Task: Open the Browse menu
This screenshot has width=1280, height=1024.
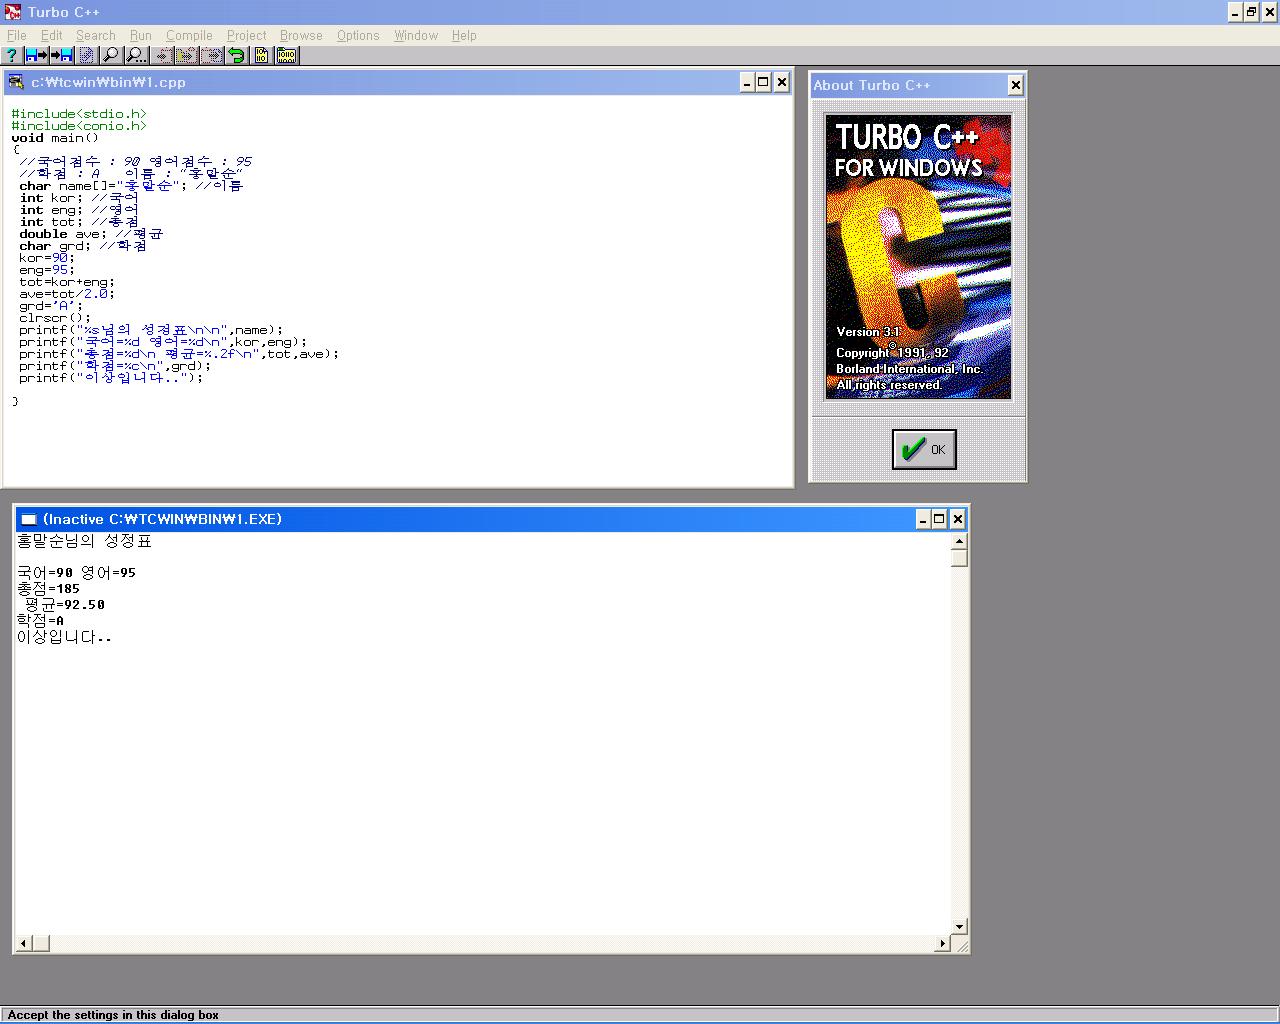Action: (x=301, y=35)
